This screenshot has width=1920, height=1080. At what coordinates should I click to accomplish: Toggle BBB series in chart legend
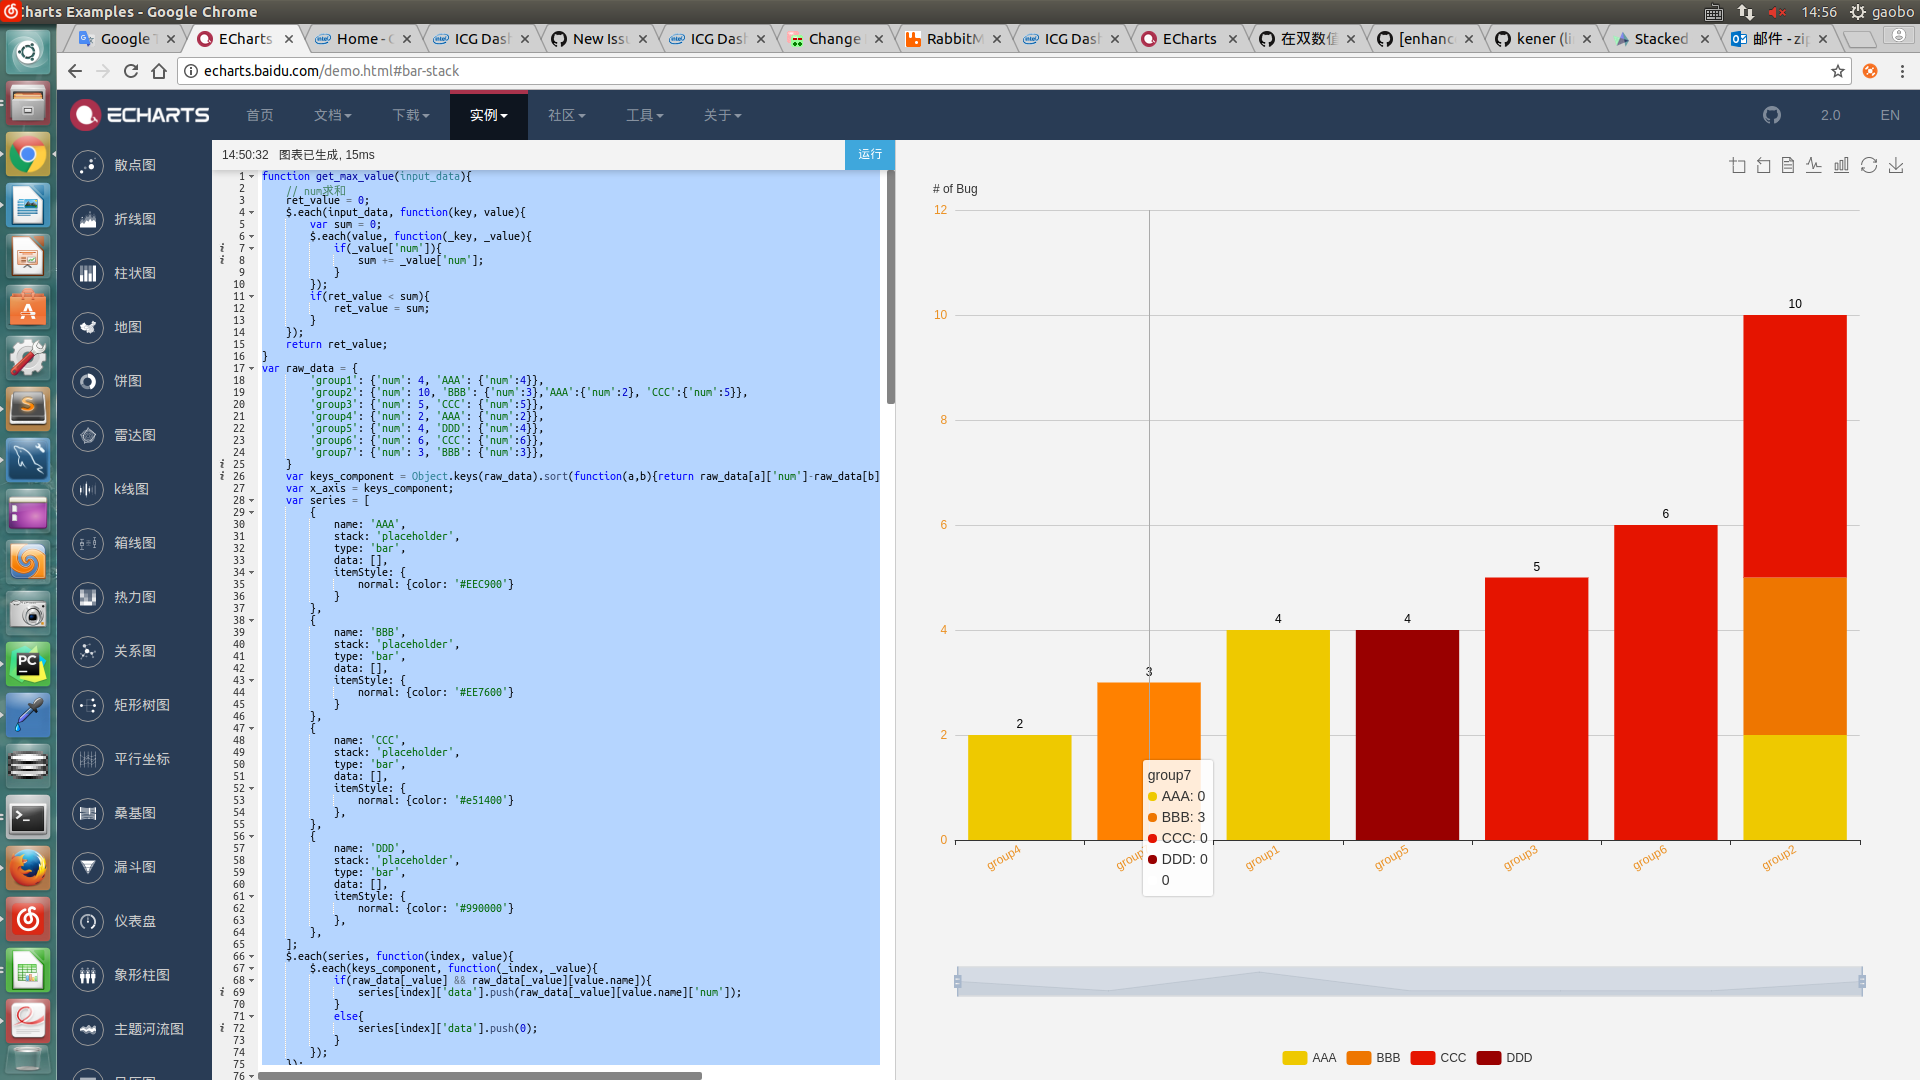[x=1373, y=1058]
